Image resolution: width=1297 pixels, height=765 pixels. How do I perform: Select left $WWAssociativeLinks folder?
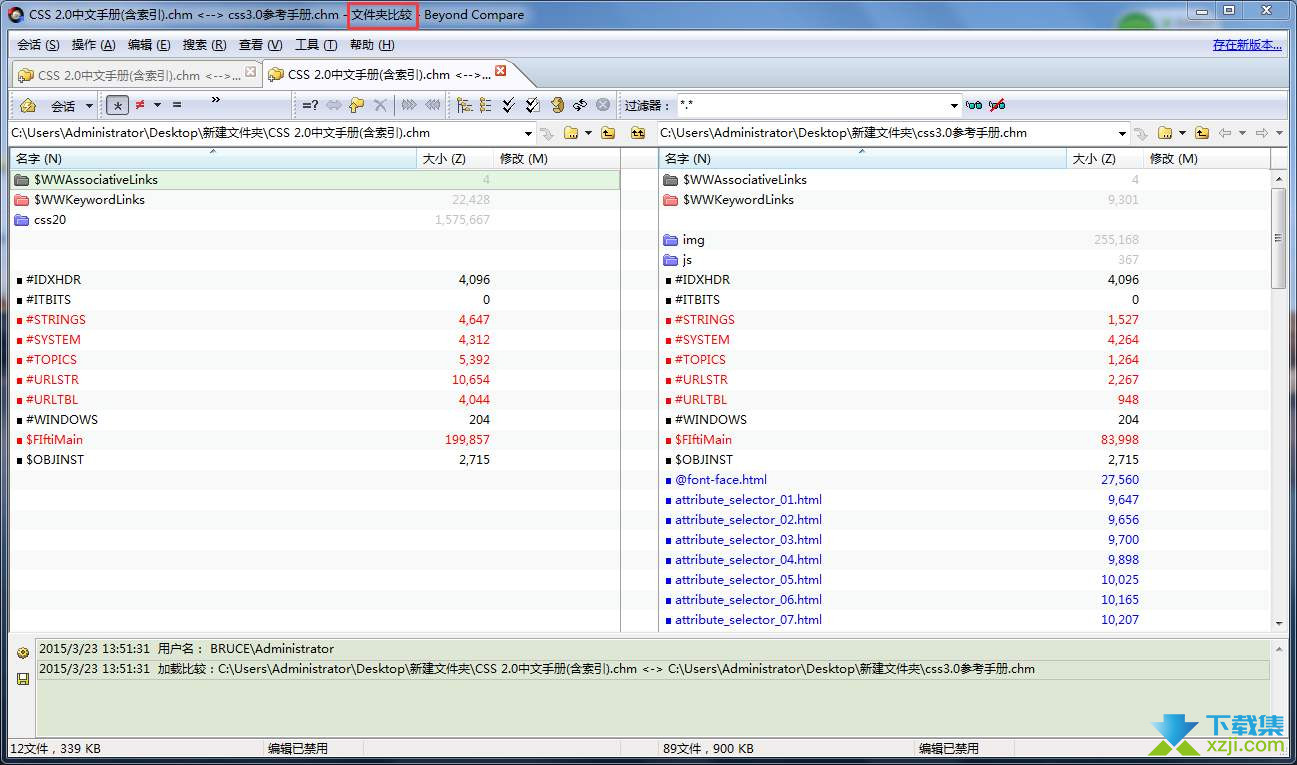coord(314,180)
